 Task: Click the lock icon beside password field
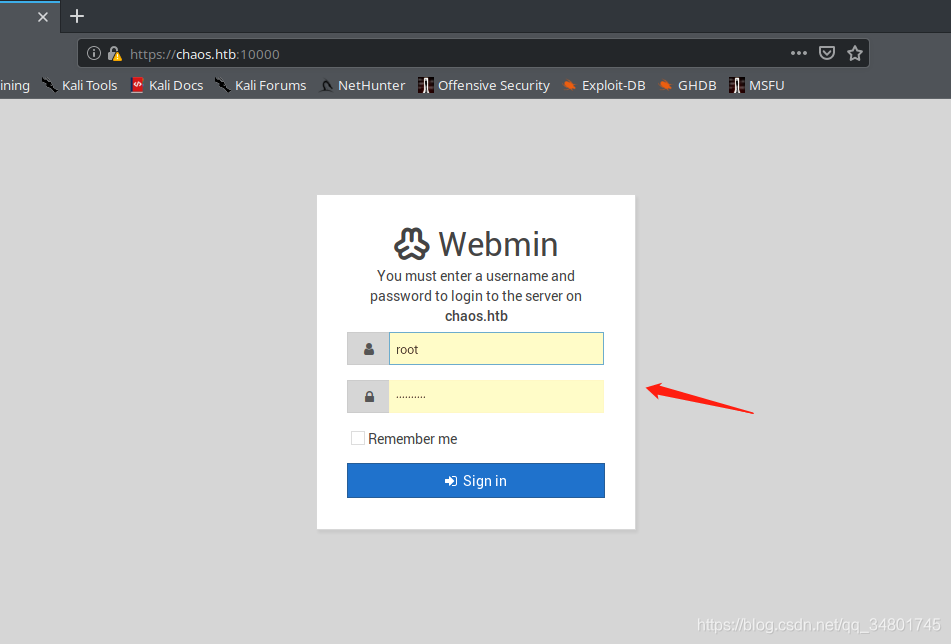click(368, 397)
